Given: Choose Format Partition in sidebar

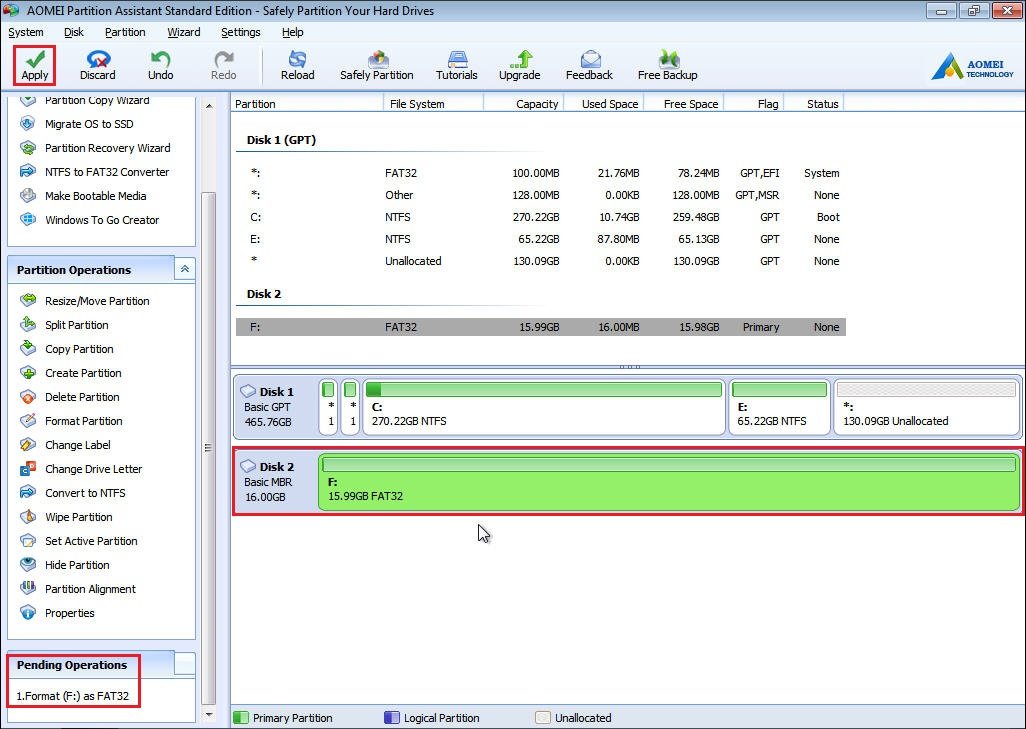Looking at the screenshot, I should pos(83,421).
